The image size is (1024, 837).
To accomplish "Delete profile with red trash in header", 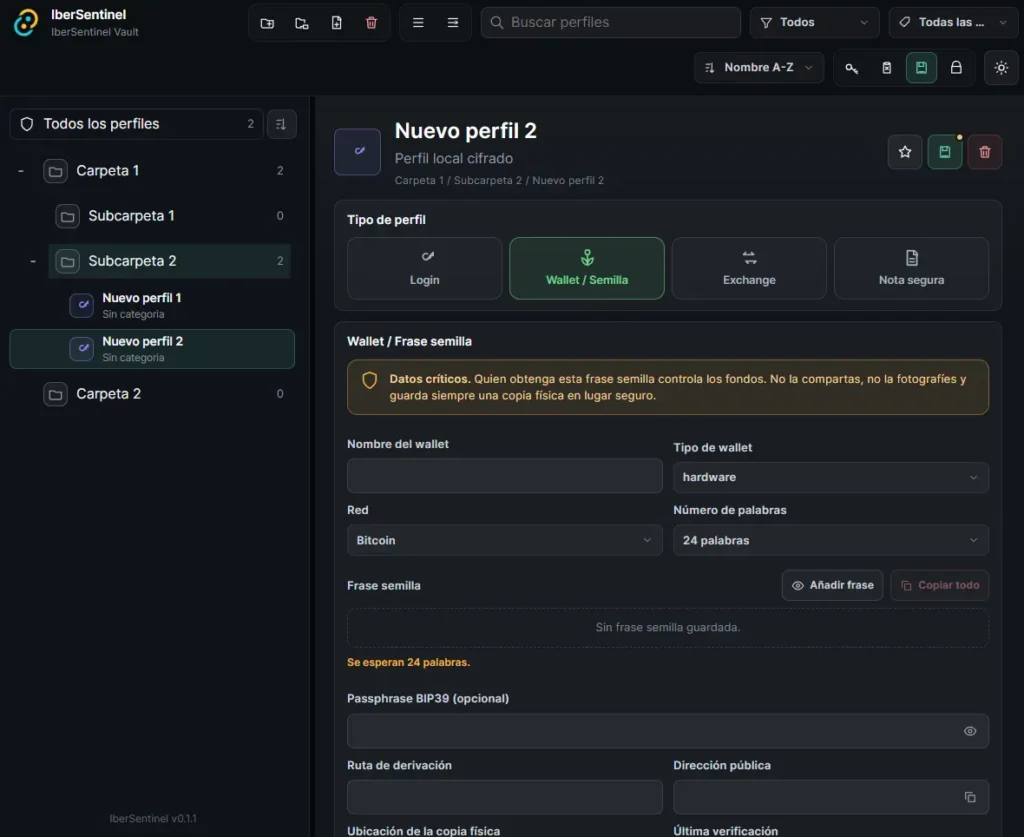I will (985, 152).
